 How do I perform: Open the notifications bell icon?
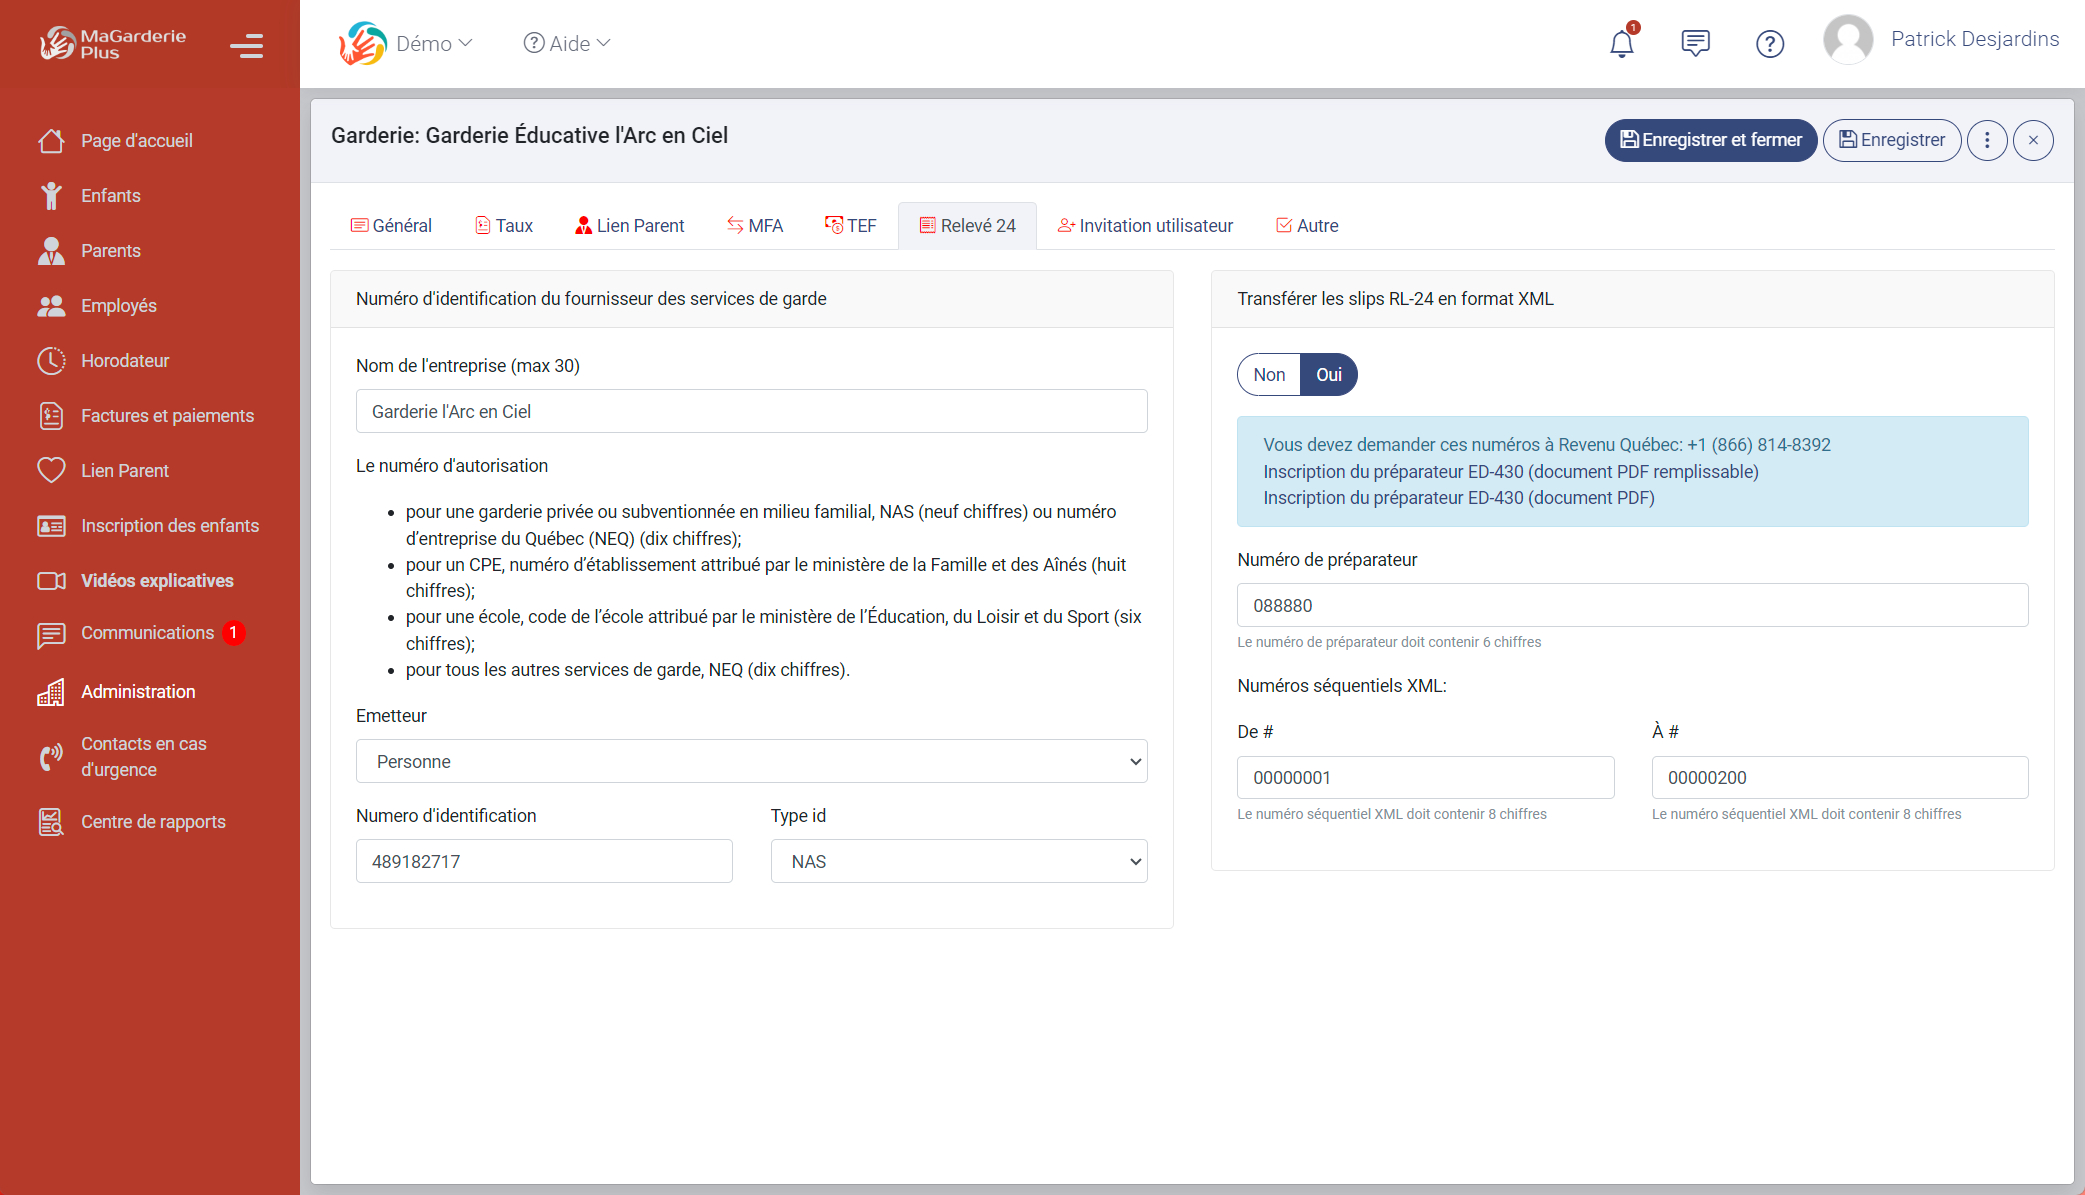pyautogui.click(x=1621, y=43)
